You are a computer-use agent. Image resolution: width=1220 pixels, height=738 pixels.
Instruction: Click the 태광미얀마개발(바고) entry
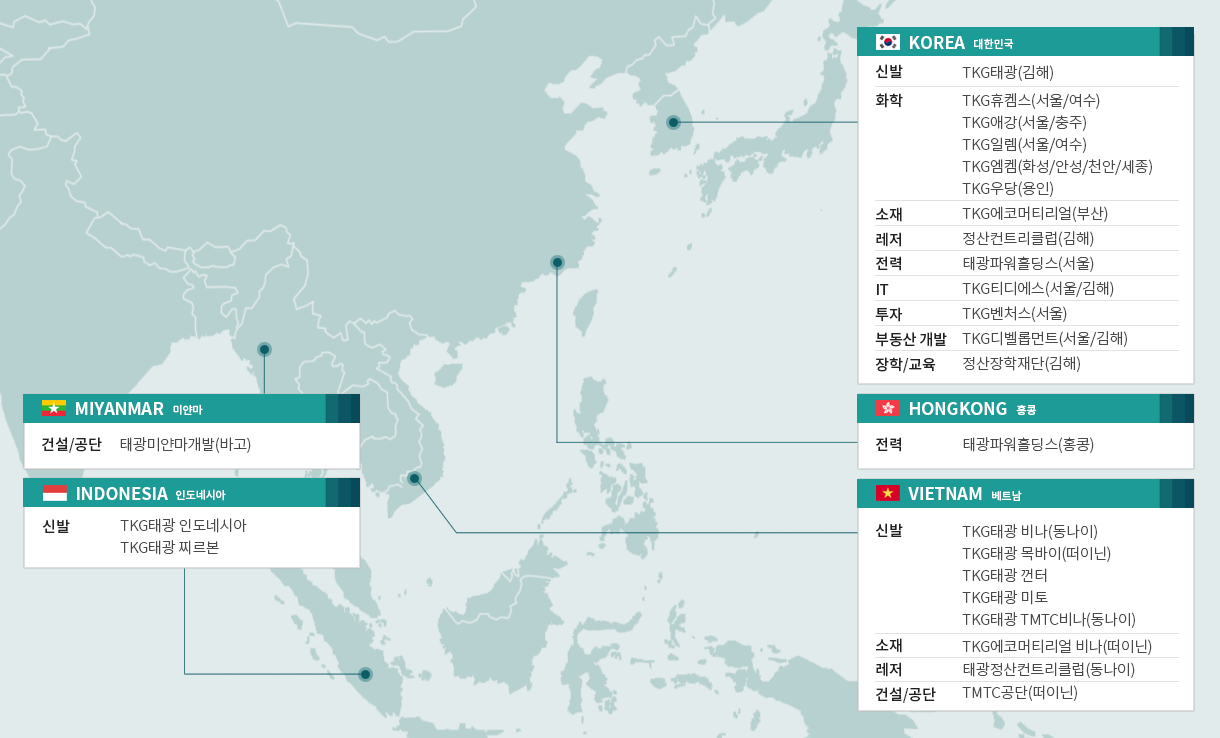point(185,444)
